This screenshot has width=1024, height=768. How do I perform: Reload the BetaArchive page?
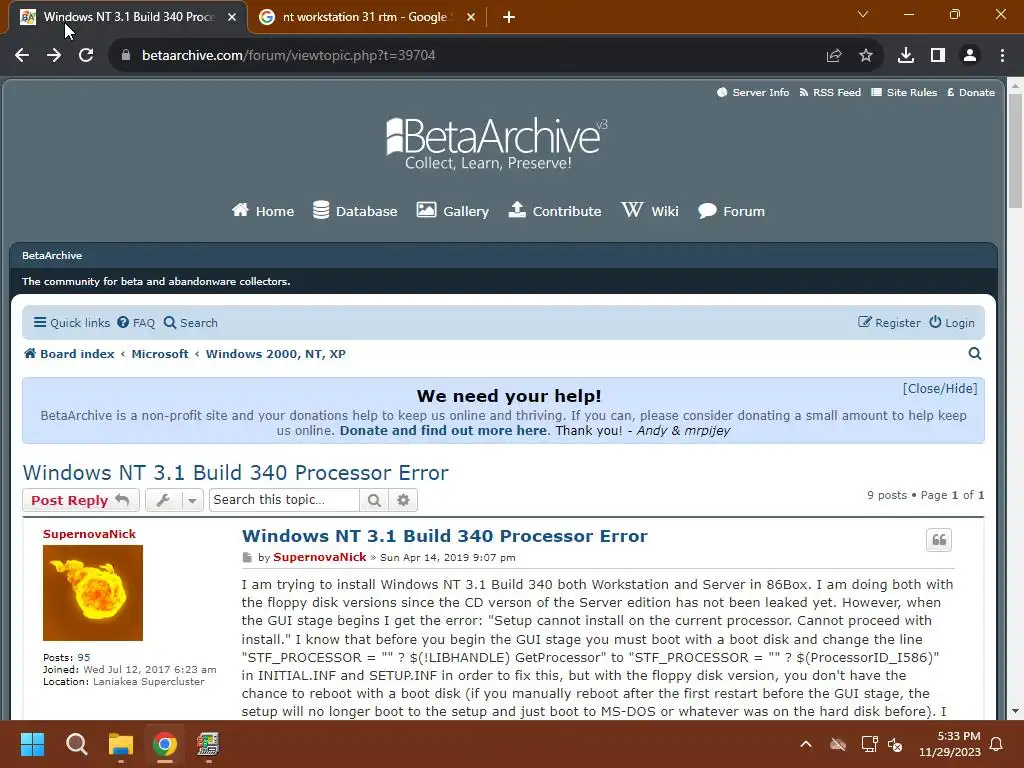(x=86, y=56)
